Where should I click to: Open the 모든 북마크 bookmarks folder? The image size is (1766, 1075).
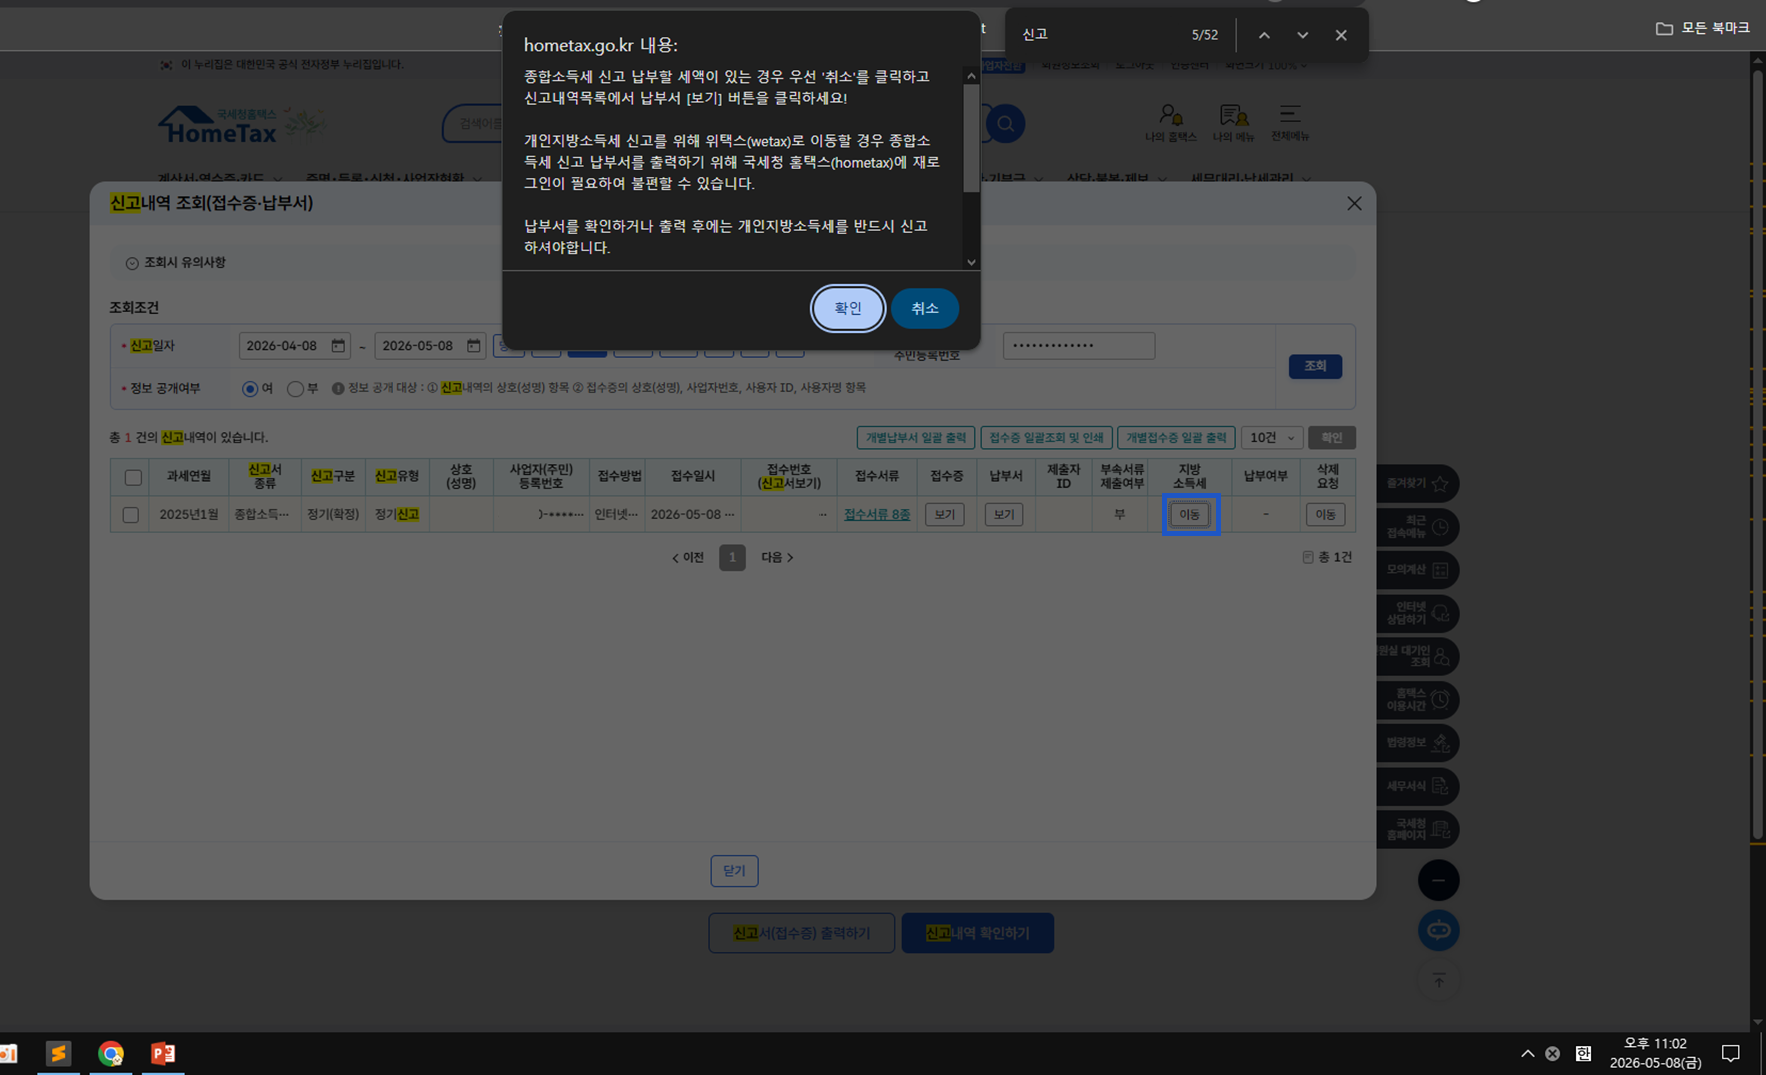(x=1702, y=28)
